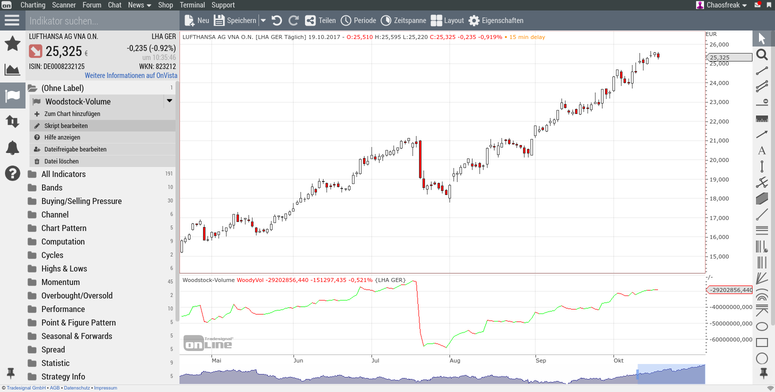Open the Chat menu item
The width and height of the screenshot is (775, 392).
[115, 5]
